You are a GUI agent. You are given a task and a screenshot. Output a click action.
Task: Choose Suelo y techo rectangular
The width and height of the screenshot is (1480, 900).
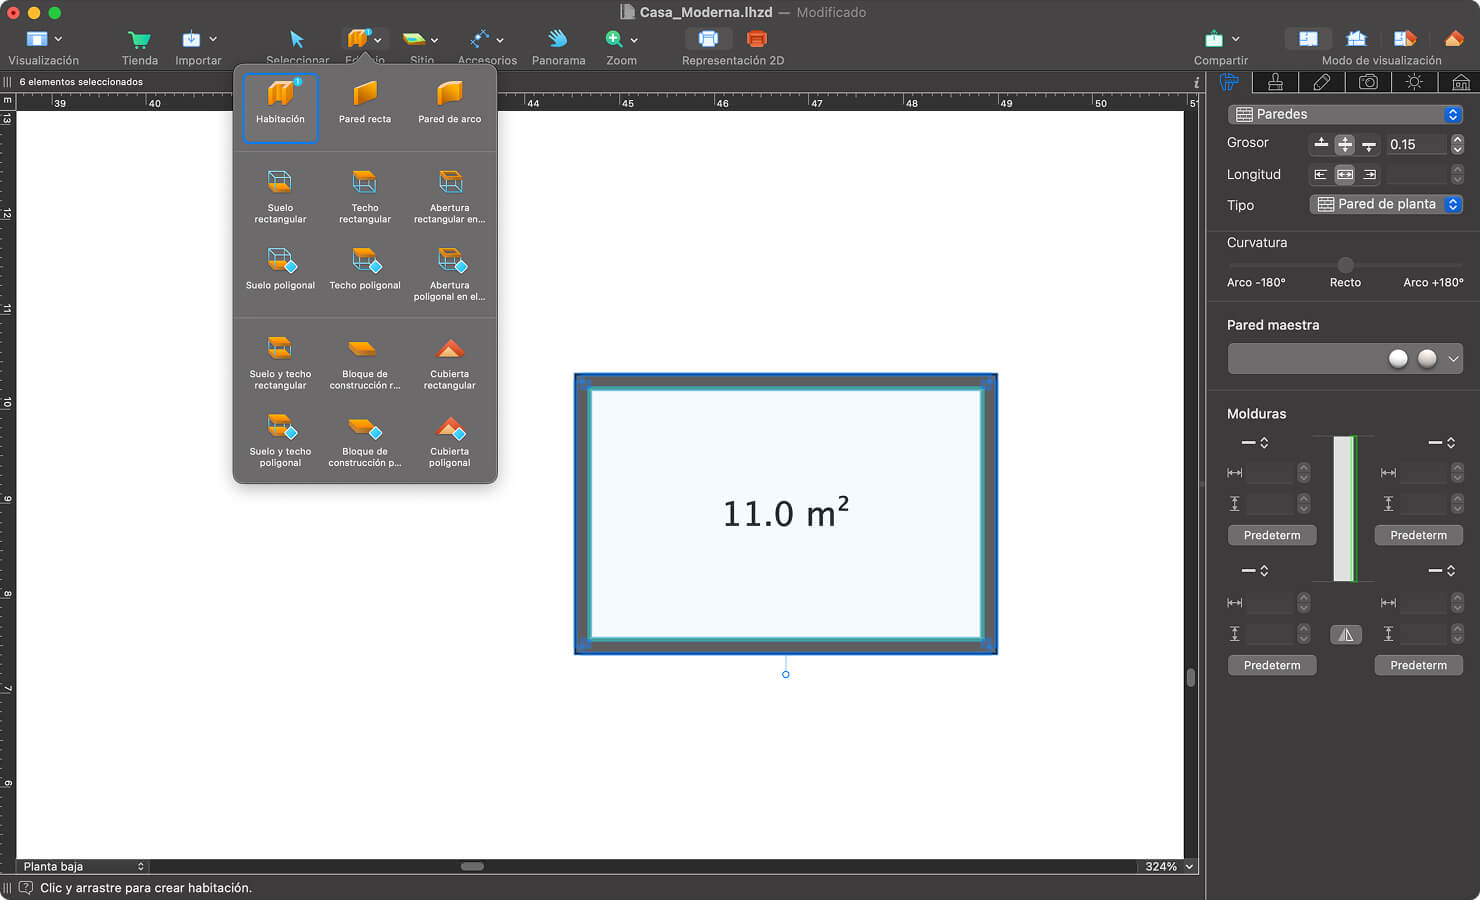tap(280, 363)
